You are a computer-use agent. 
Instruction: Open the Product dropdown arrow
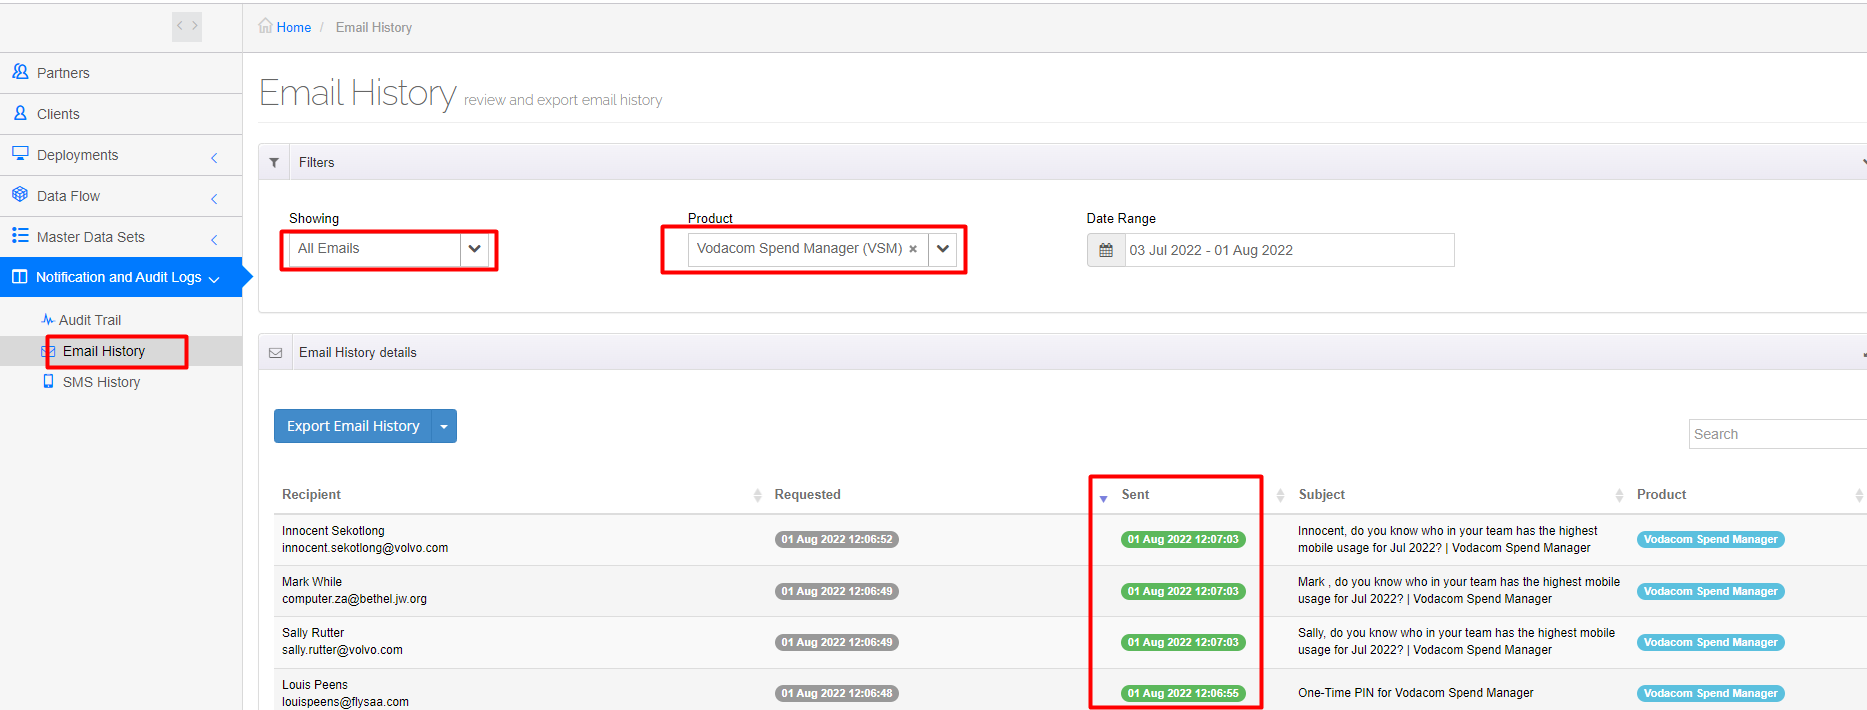point(943,249)
